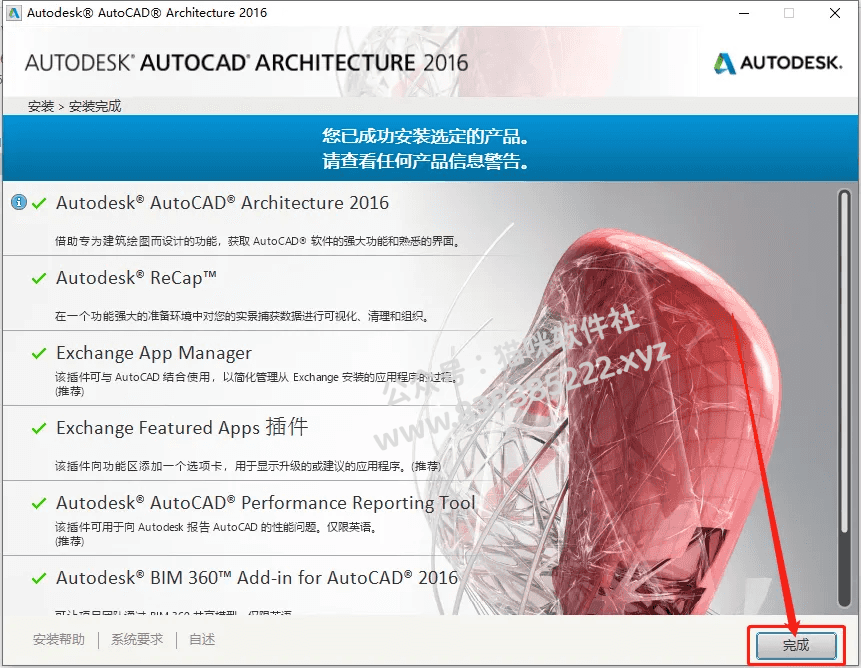The height and width of the screenshot is (668, 861).
Task: Select "Autodesk® BIM 360™ Add-in for AutoCAD® 2016"
Action: (257, 578)
